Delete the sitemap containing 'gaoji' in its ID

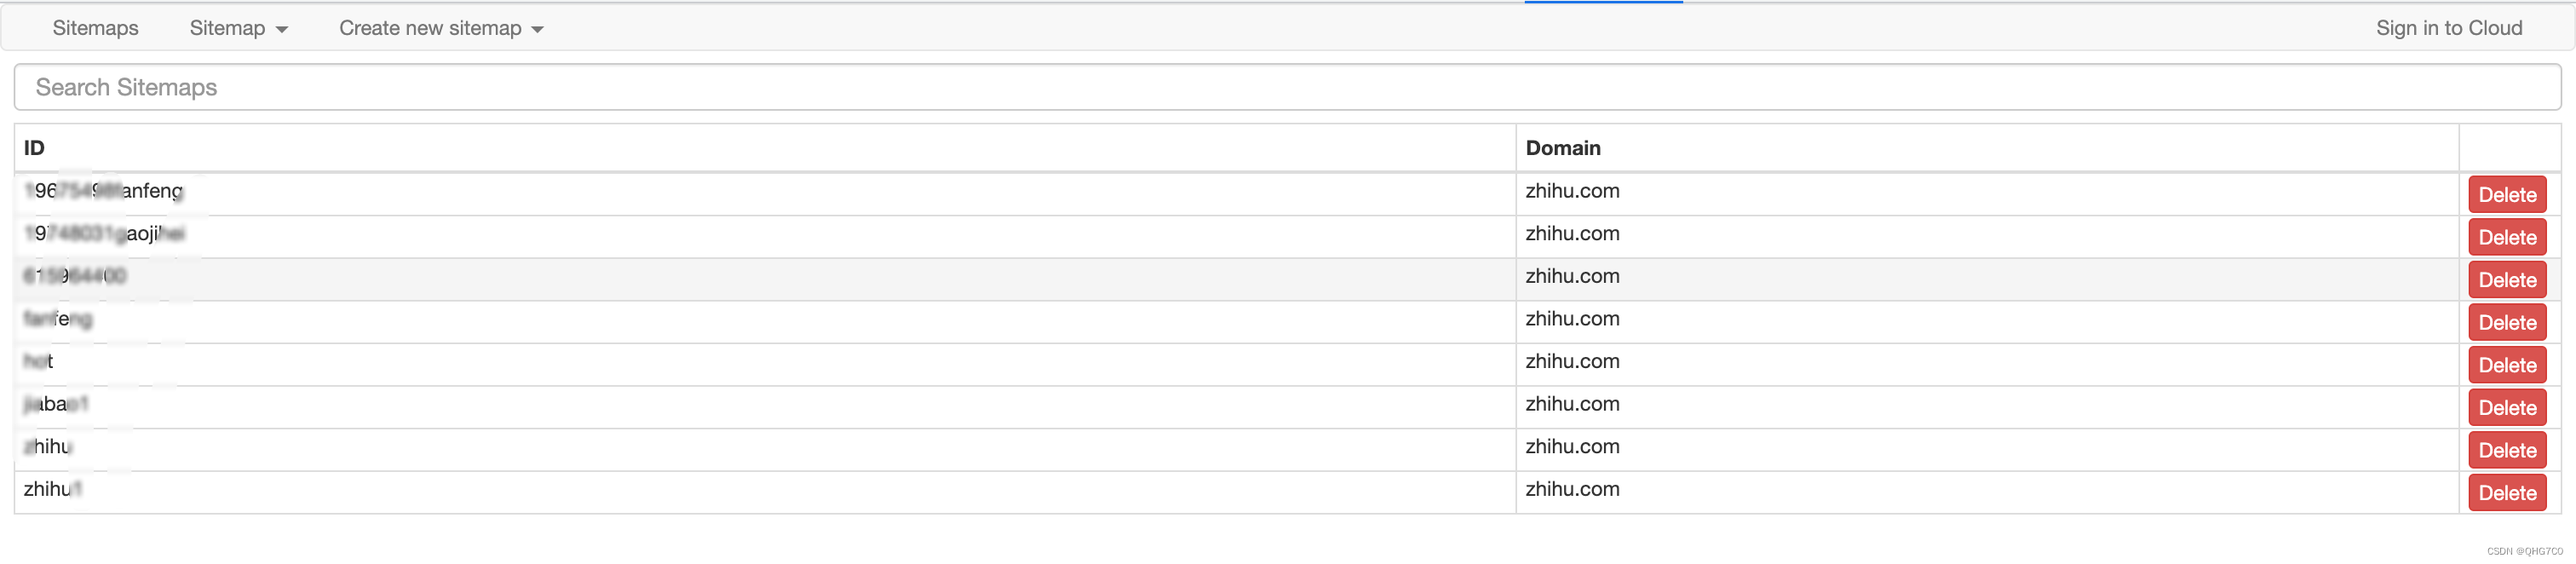point(2506,238)
